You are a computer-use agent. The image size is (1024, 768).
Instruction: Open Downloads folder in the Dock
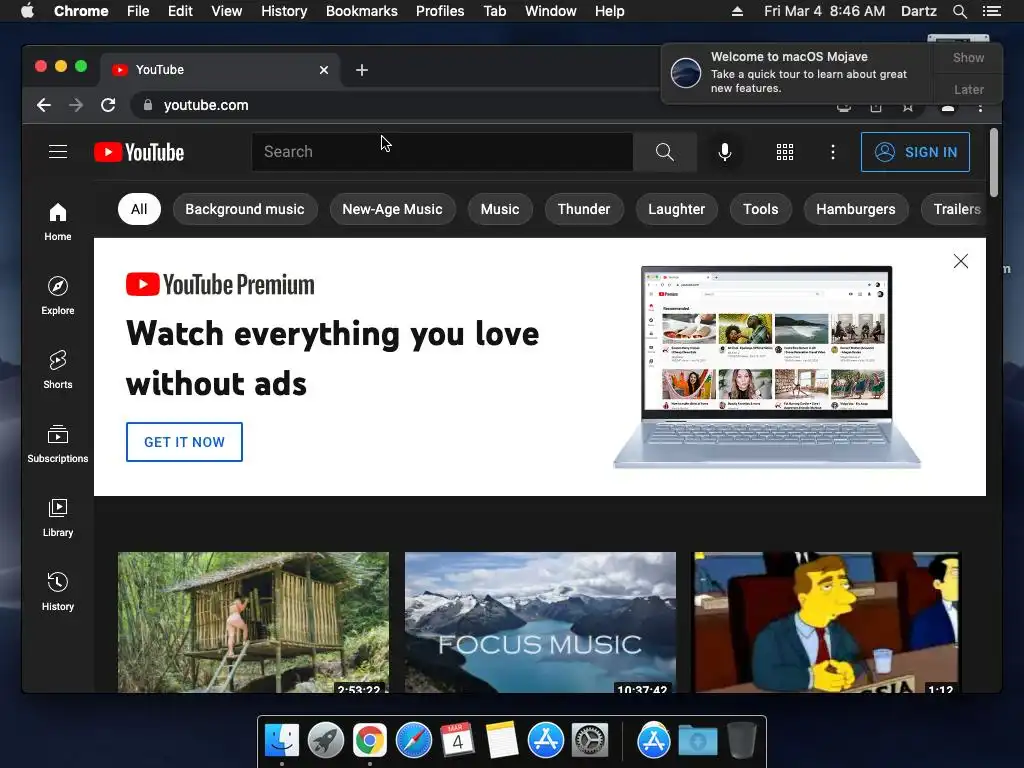click(697, 741)
